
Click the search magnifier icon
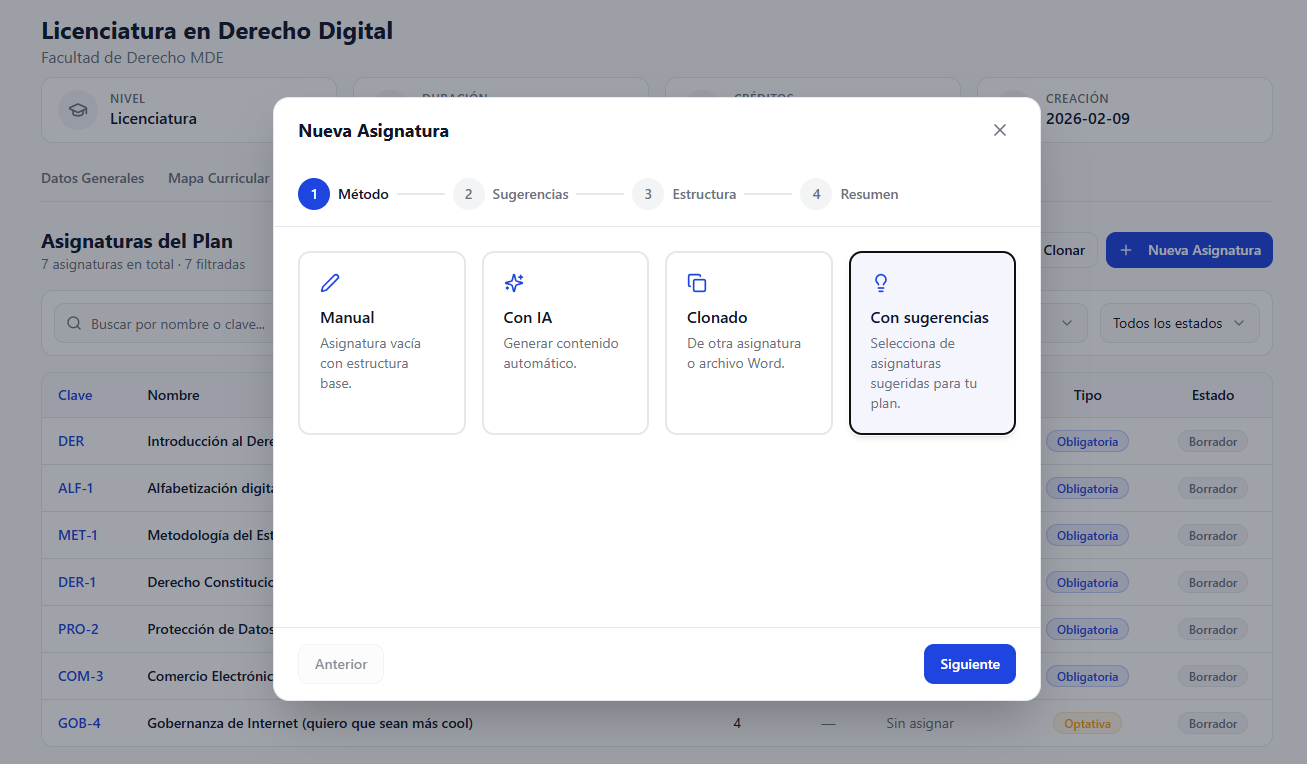pyautogui.click(x=74, y=324)
